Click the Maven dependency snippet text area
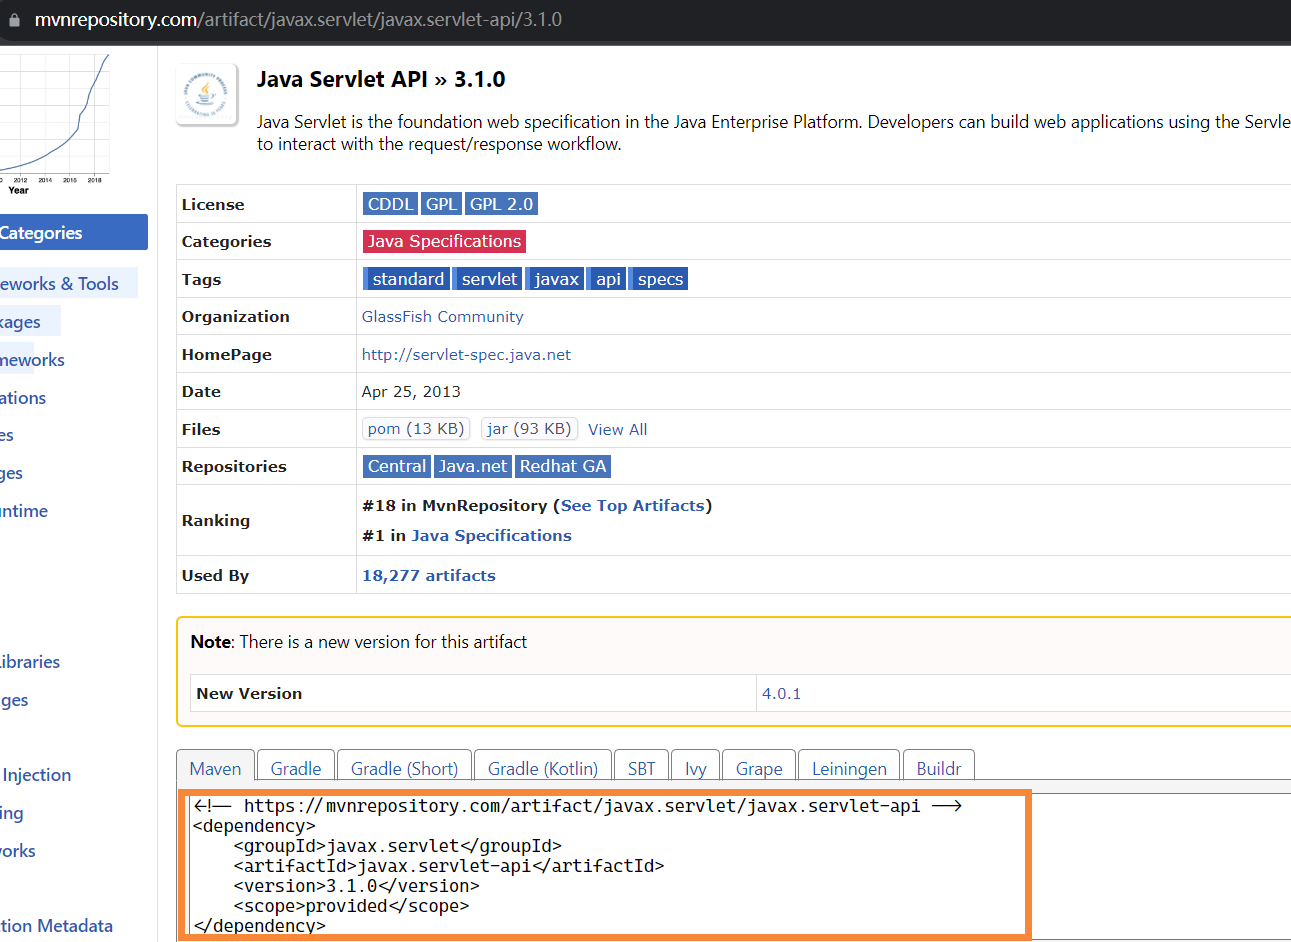Screen dimensions: 1291x942 pos(603,865)
